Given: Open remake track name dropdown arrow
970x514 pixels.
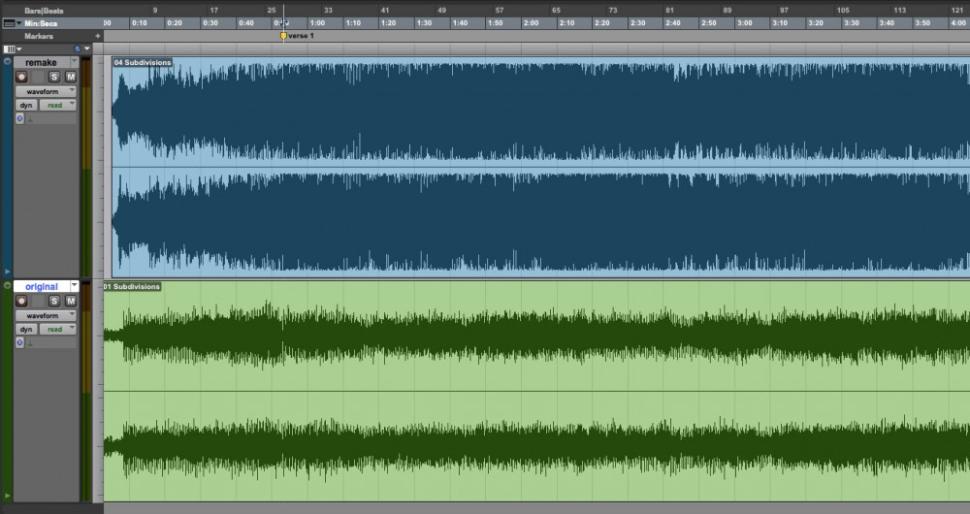Looking at the screenshot, I should point(74,62).
